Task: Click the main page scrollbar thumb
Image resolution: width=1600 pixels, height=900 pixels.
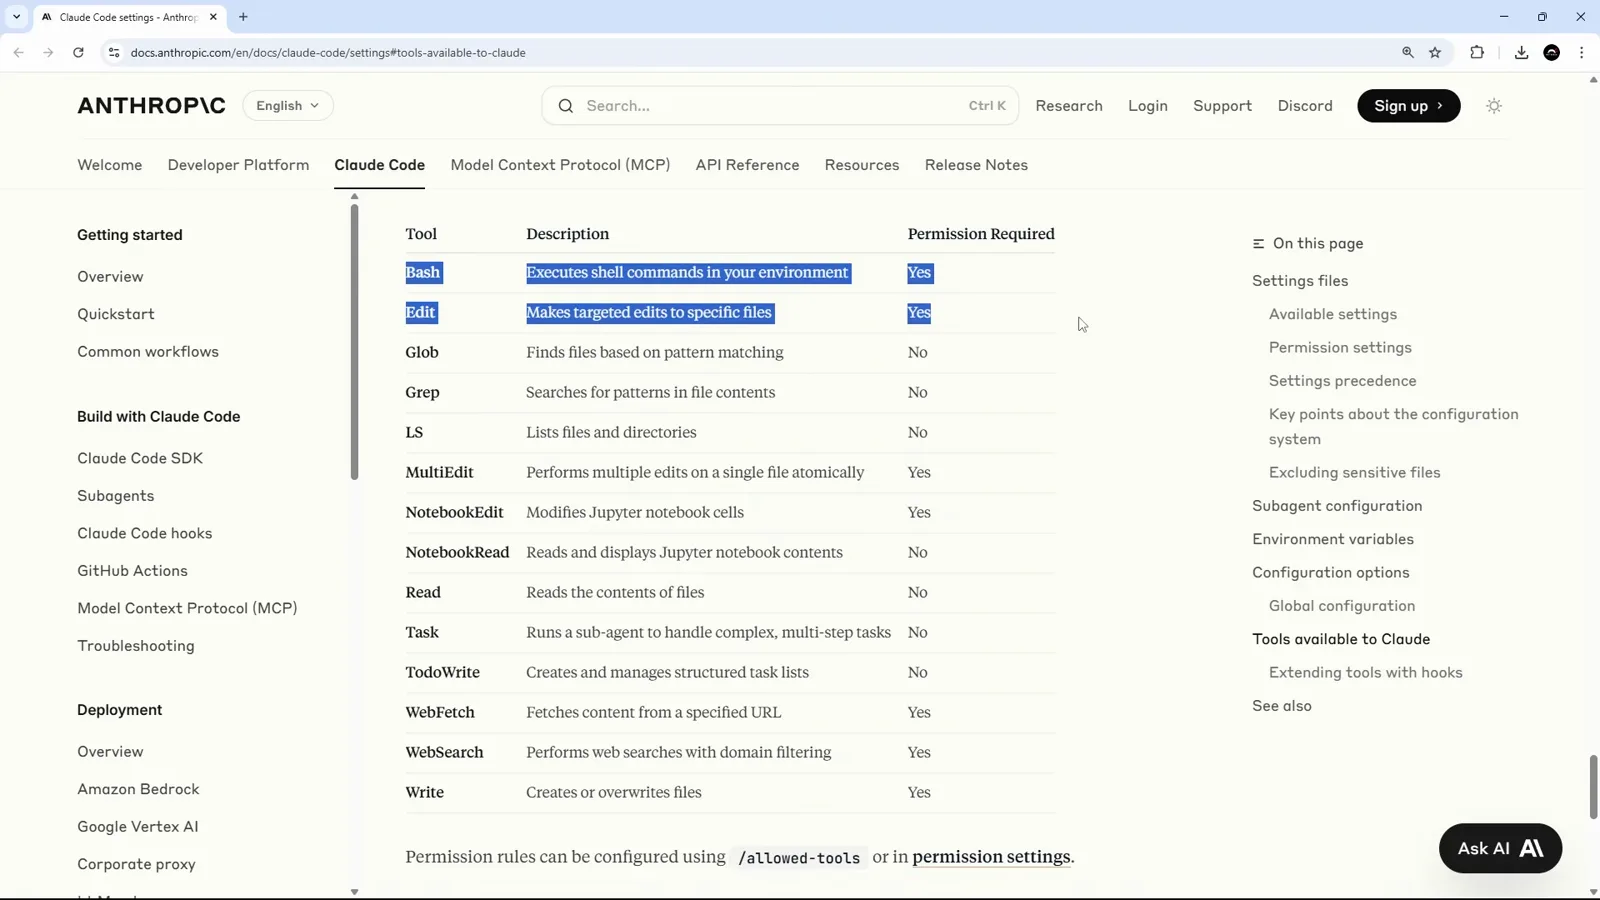Action: click(x=1593, y=787)
